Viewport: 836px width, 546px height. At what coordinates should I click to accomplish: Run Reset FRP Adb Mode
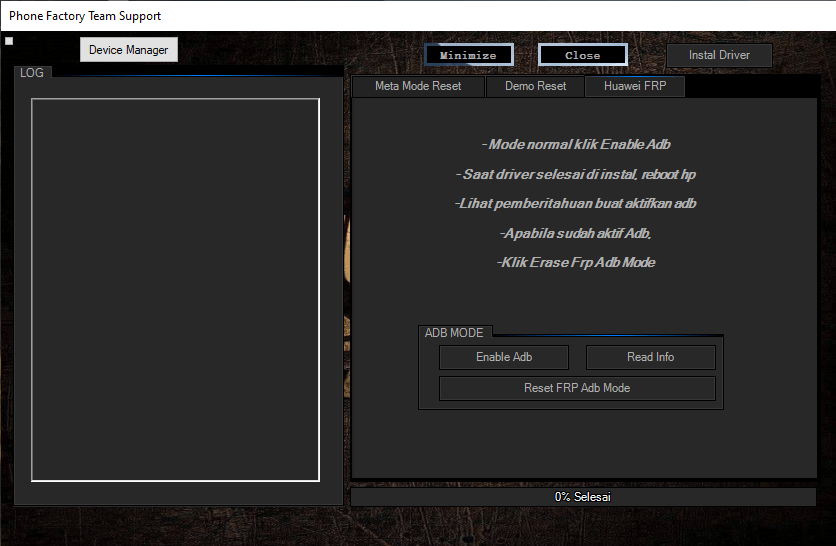click(x=577, y=388)
